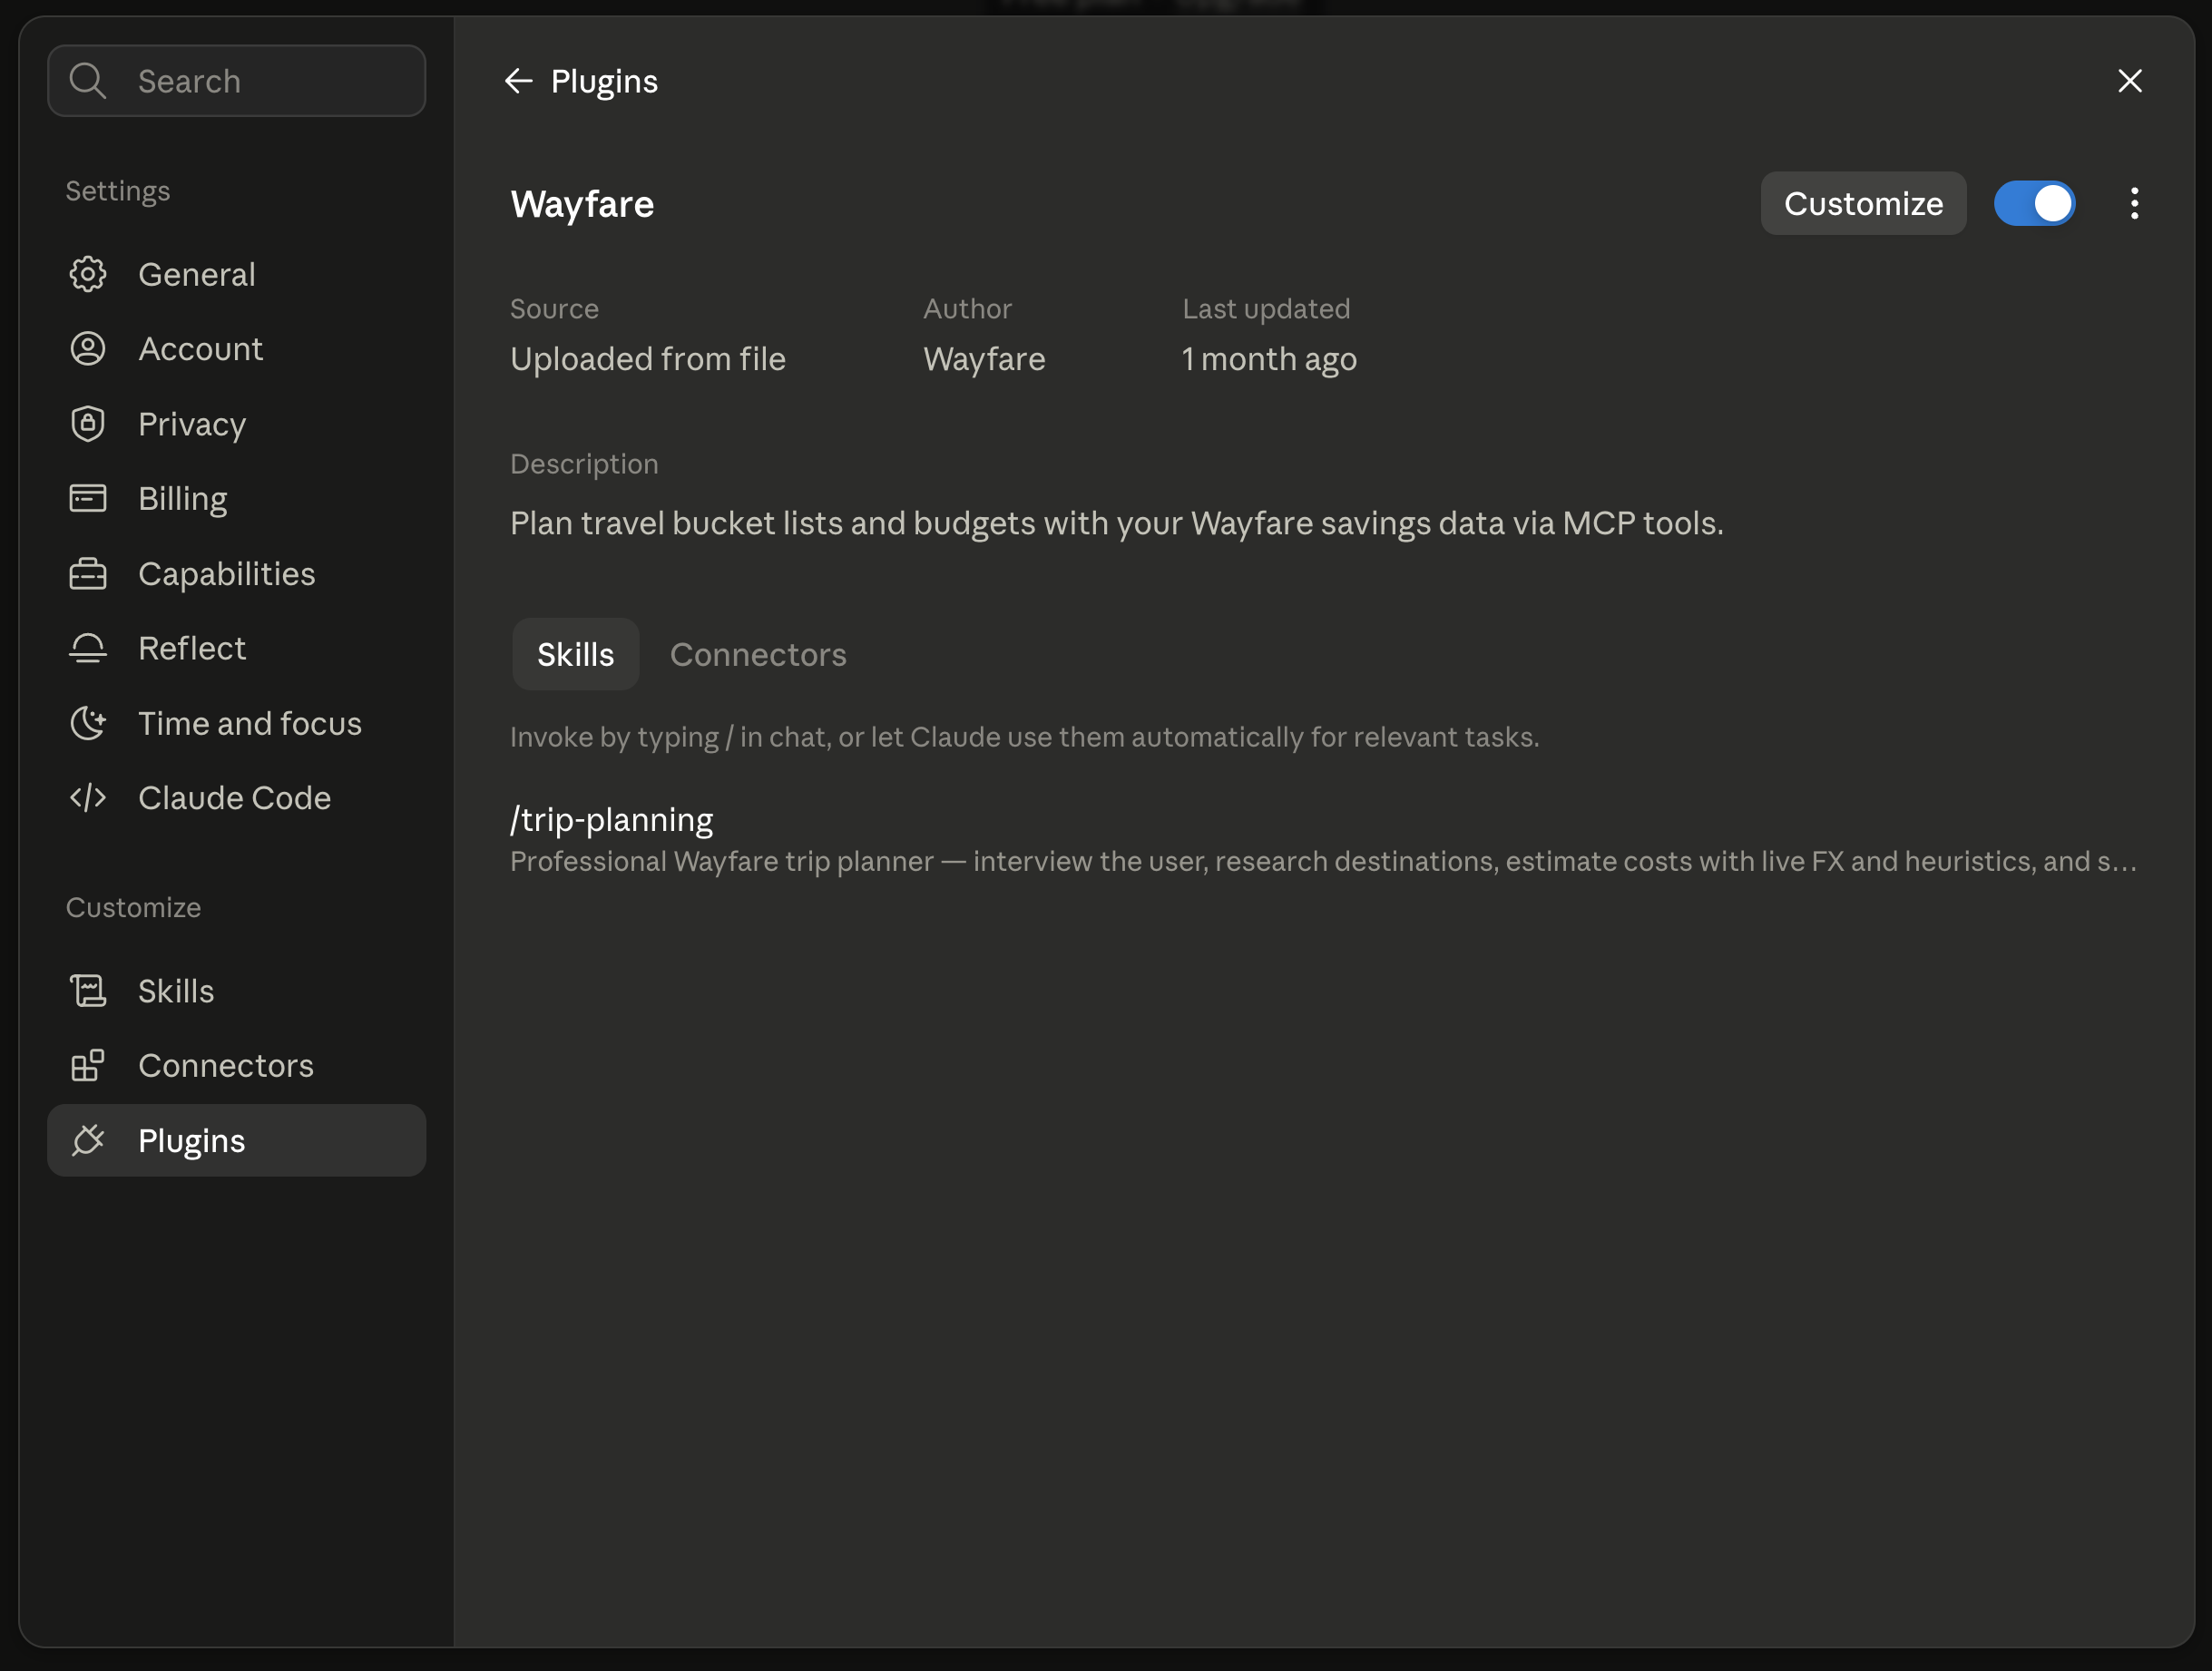Select Plugins in the sidebar
This screenshot has height=1671, width=2212.
point(237,1140)
